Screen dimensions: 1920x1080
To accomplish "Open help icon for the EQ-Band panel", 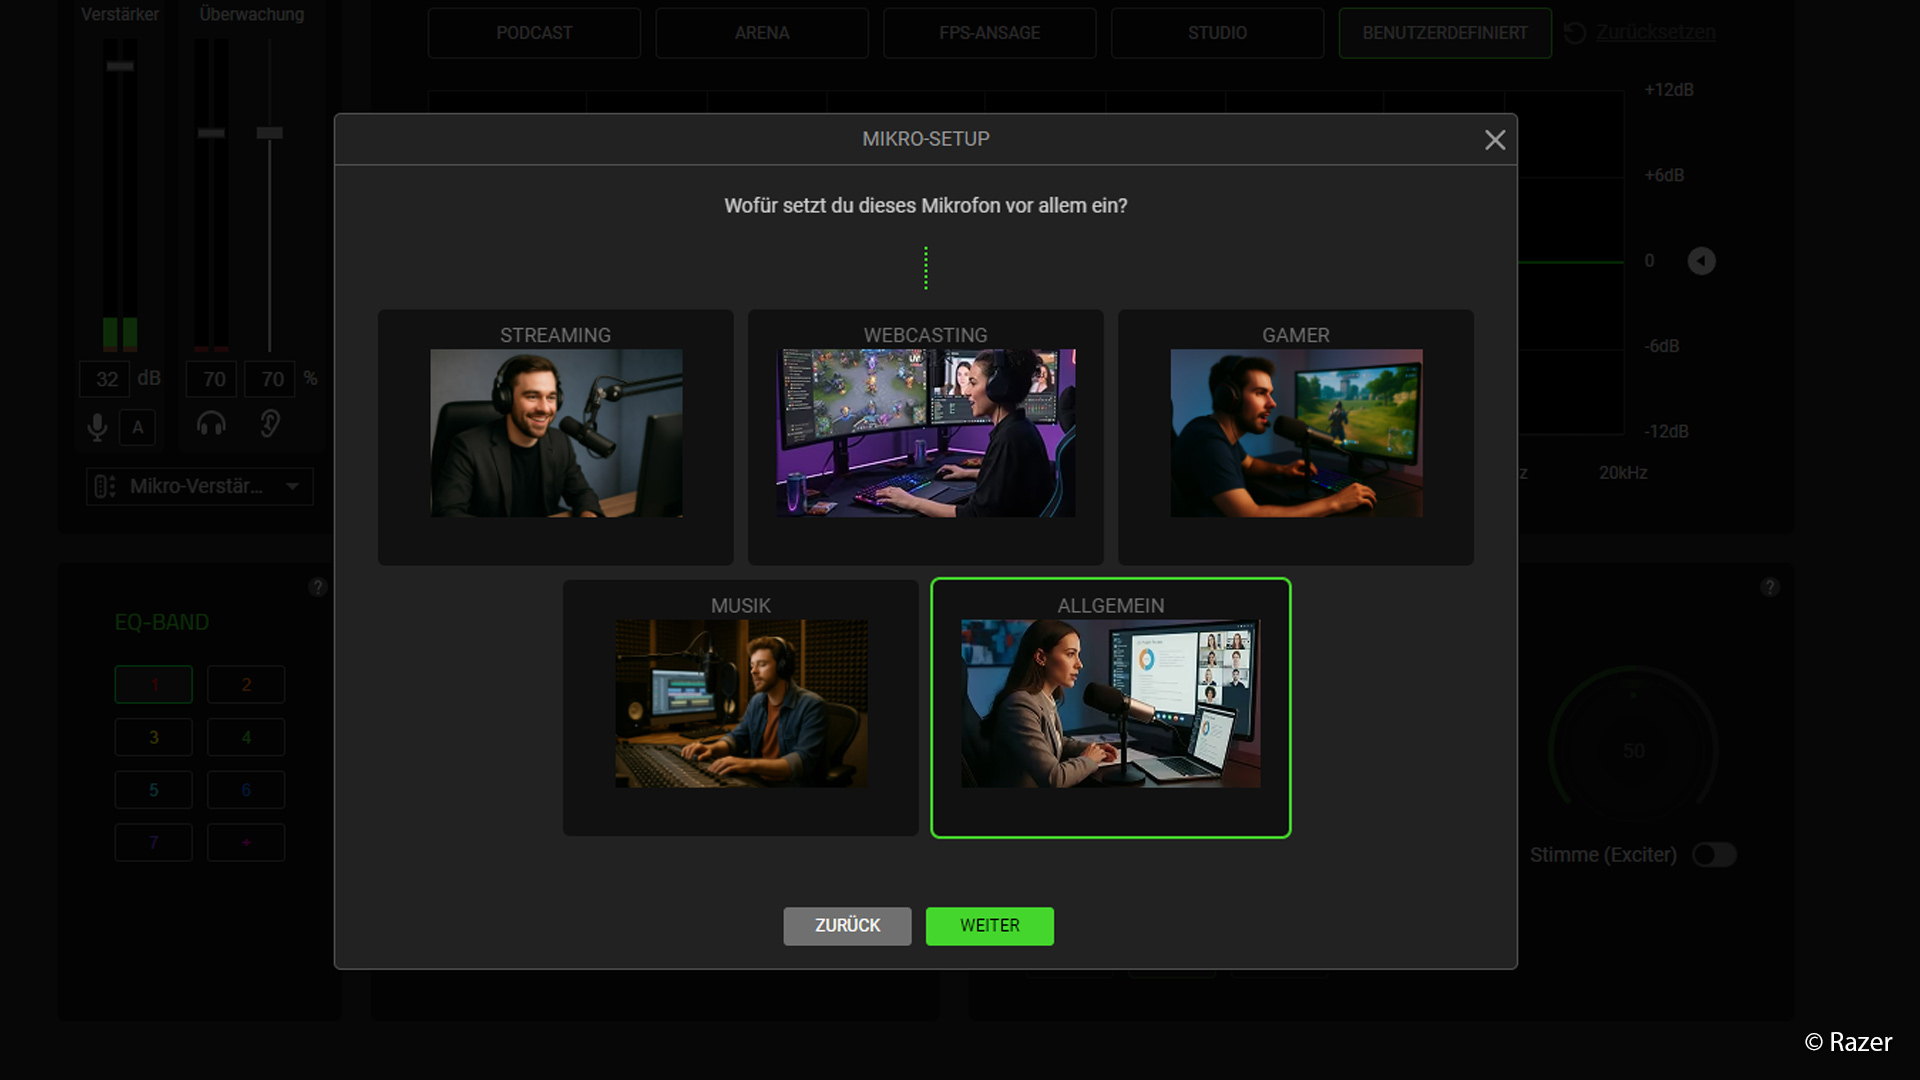I will click(x=318, y=587).
